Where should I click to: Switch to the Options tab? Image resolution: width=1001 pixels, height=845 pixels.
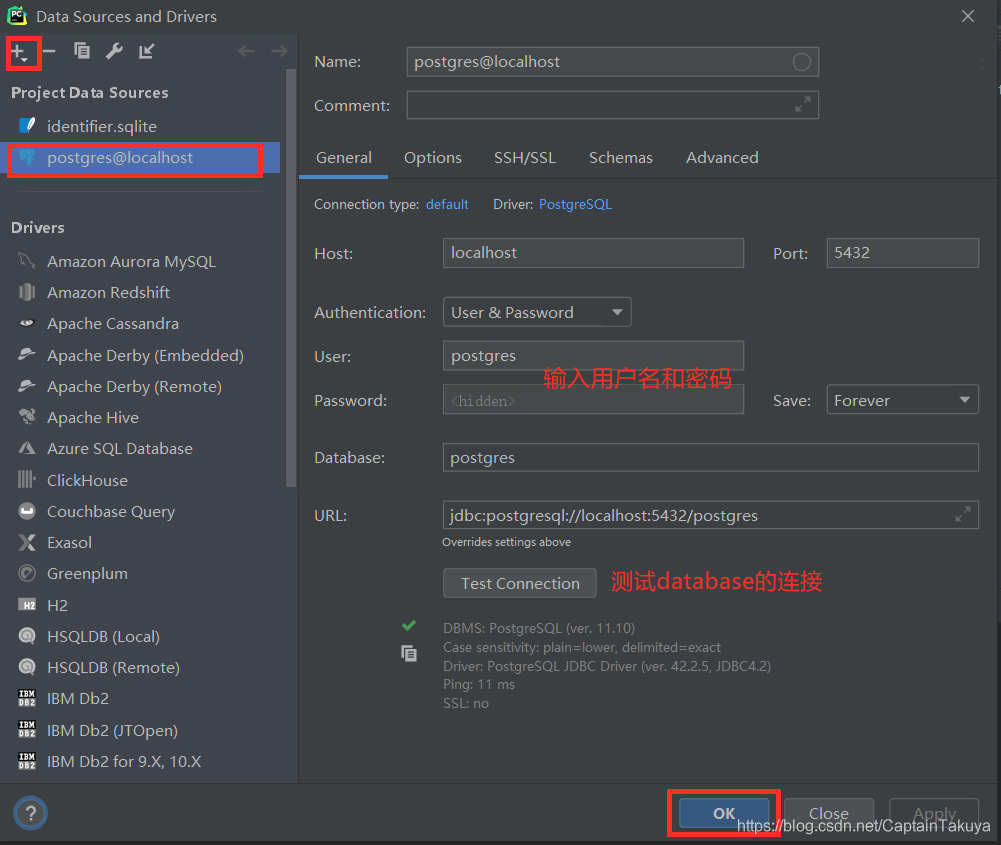tap(433, 158)
